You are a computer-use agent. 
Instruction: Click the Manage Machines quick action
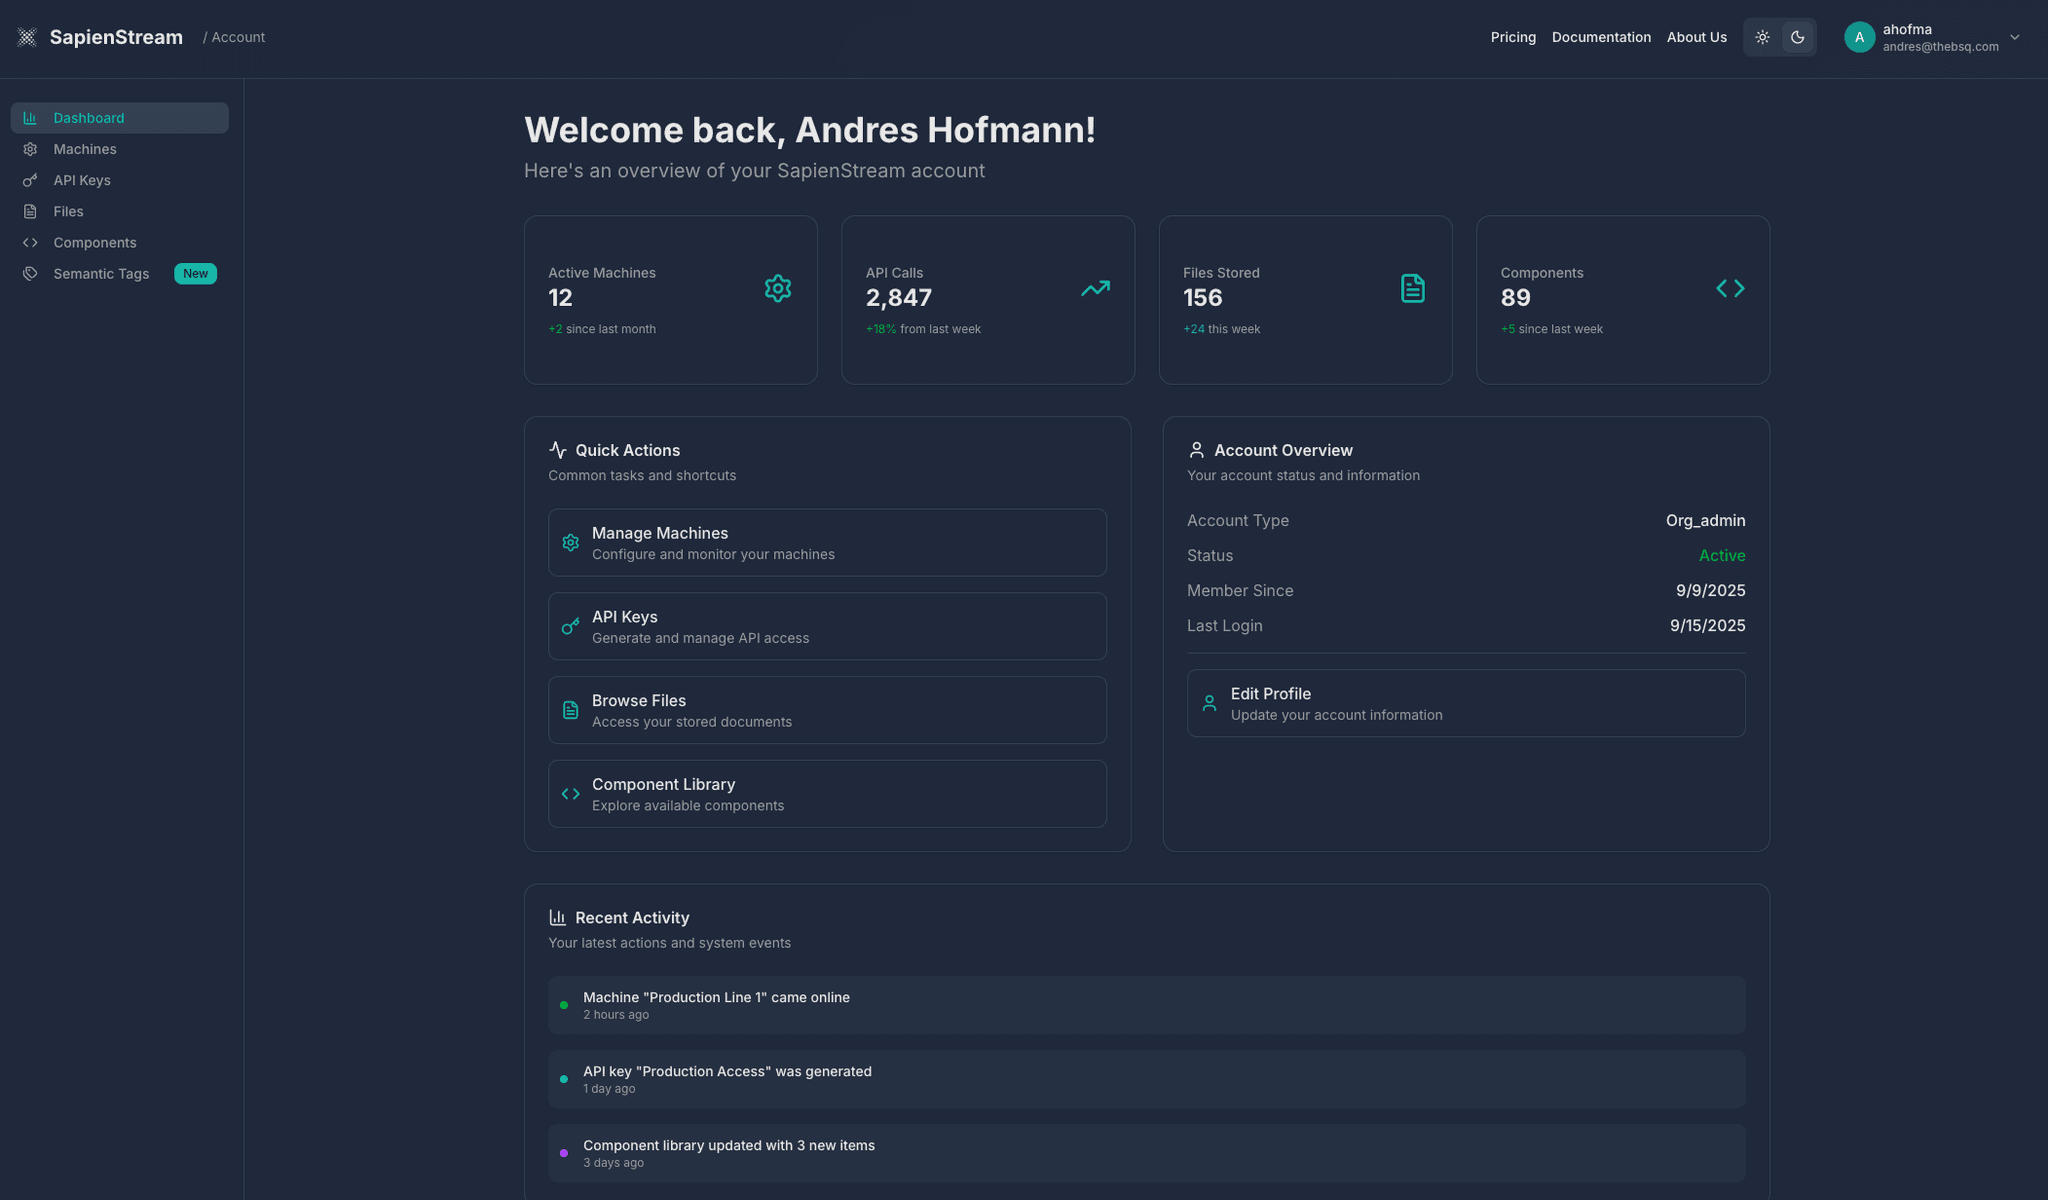tap(826, 543)
